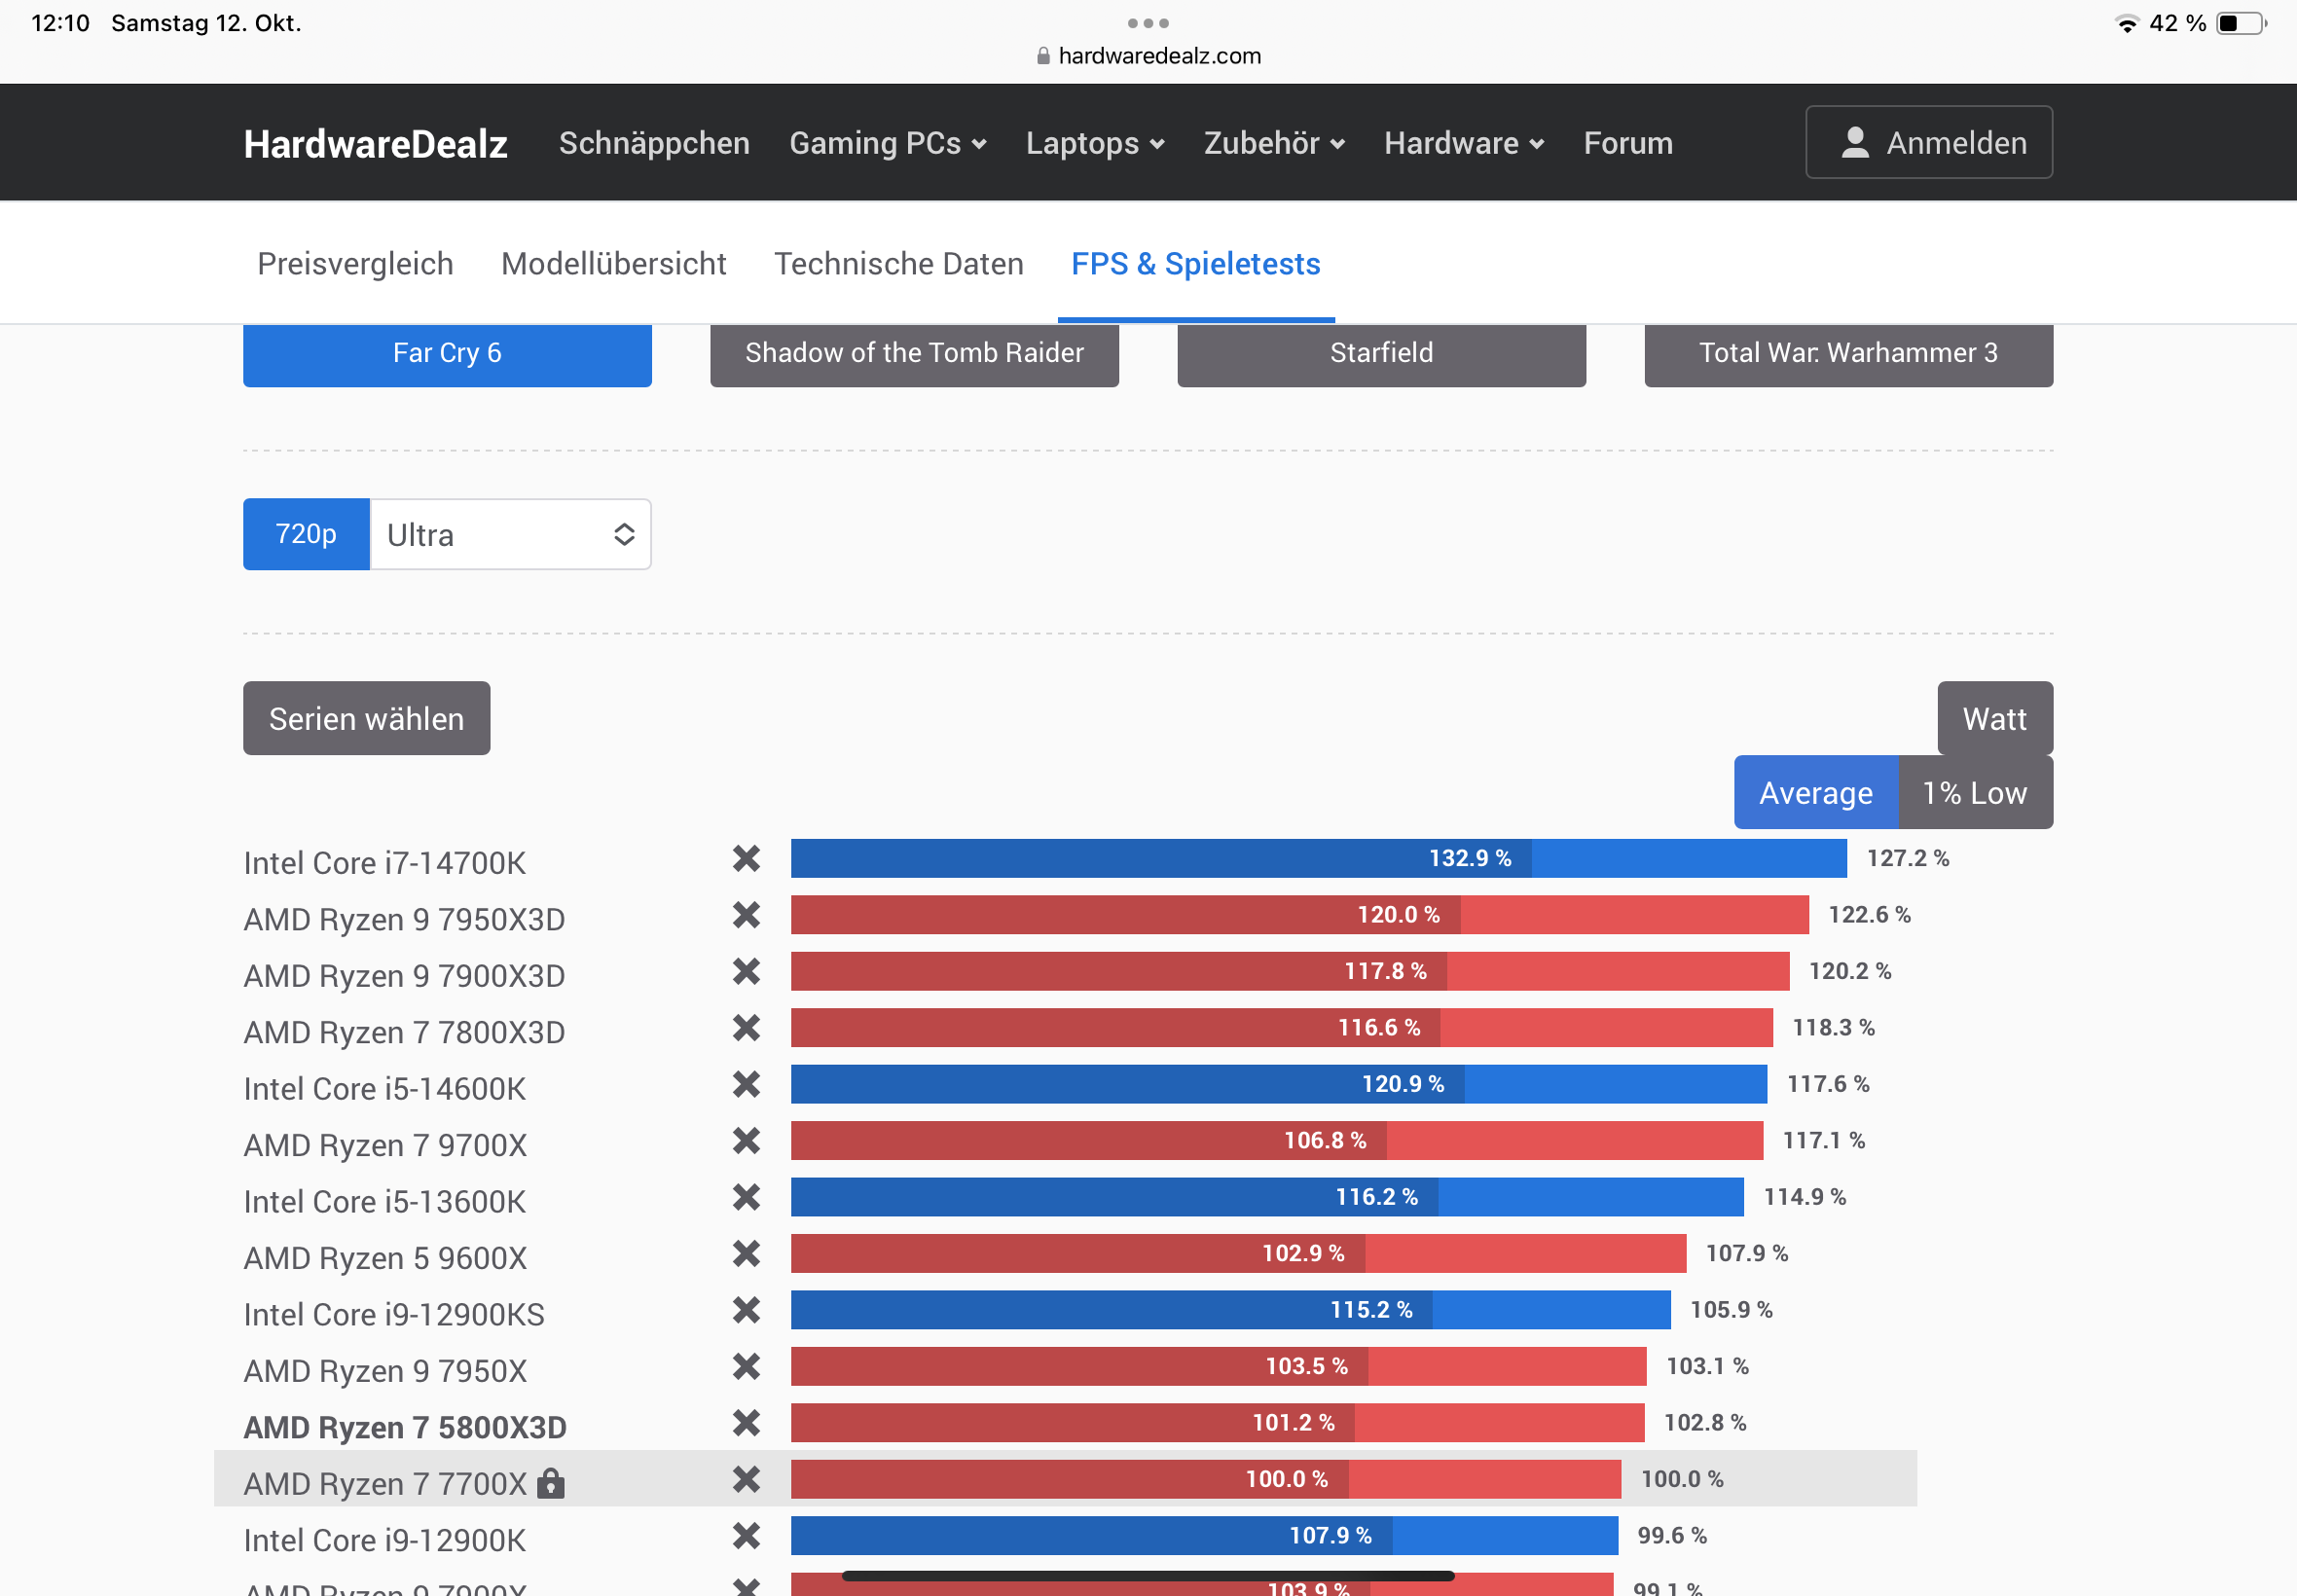
Task: Remove AMD Ryzen 5 9600X row
Action: tap(746, 1253)
